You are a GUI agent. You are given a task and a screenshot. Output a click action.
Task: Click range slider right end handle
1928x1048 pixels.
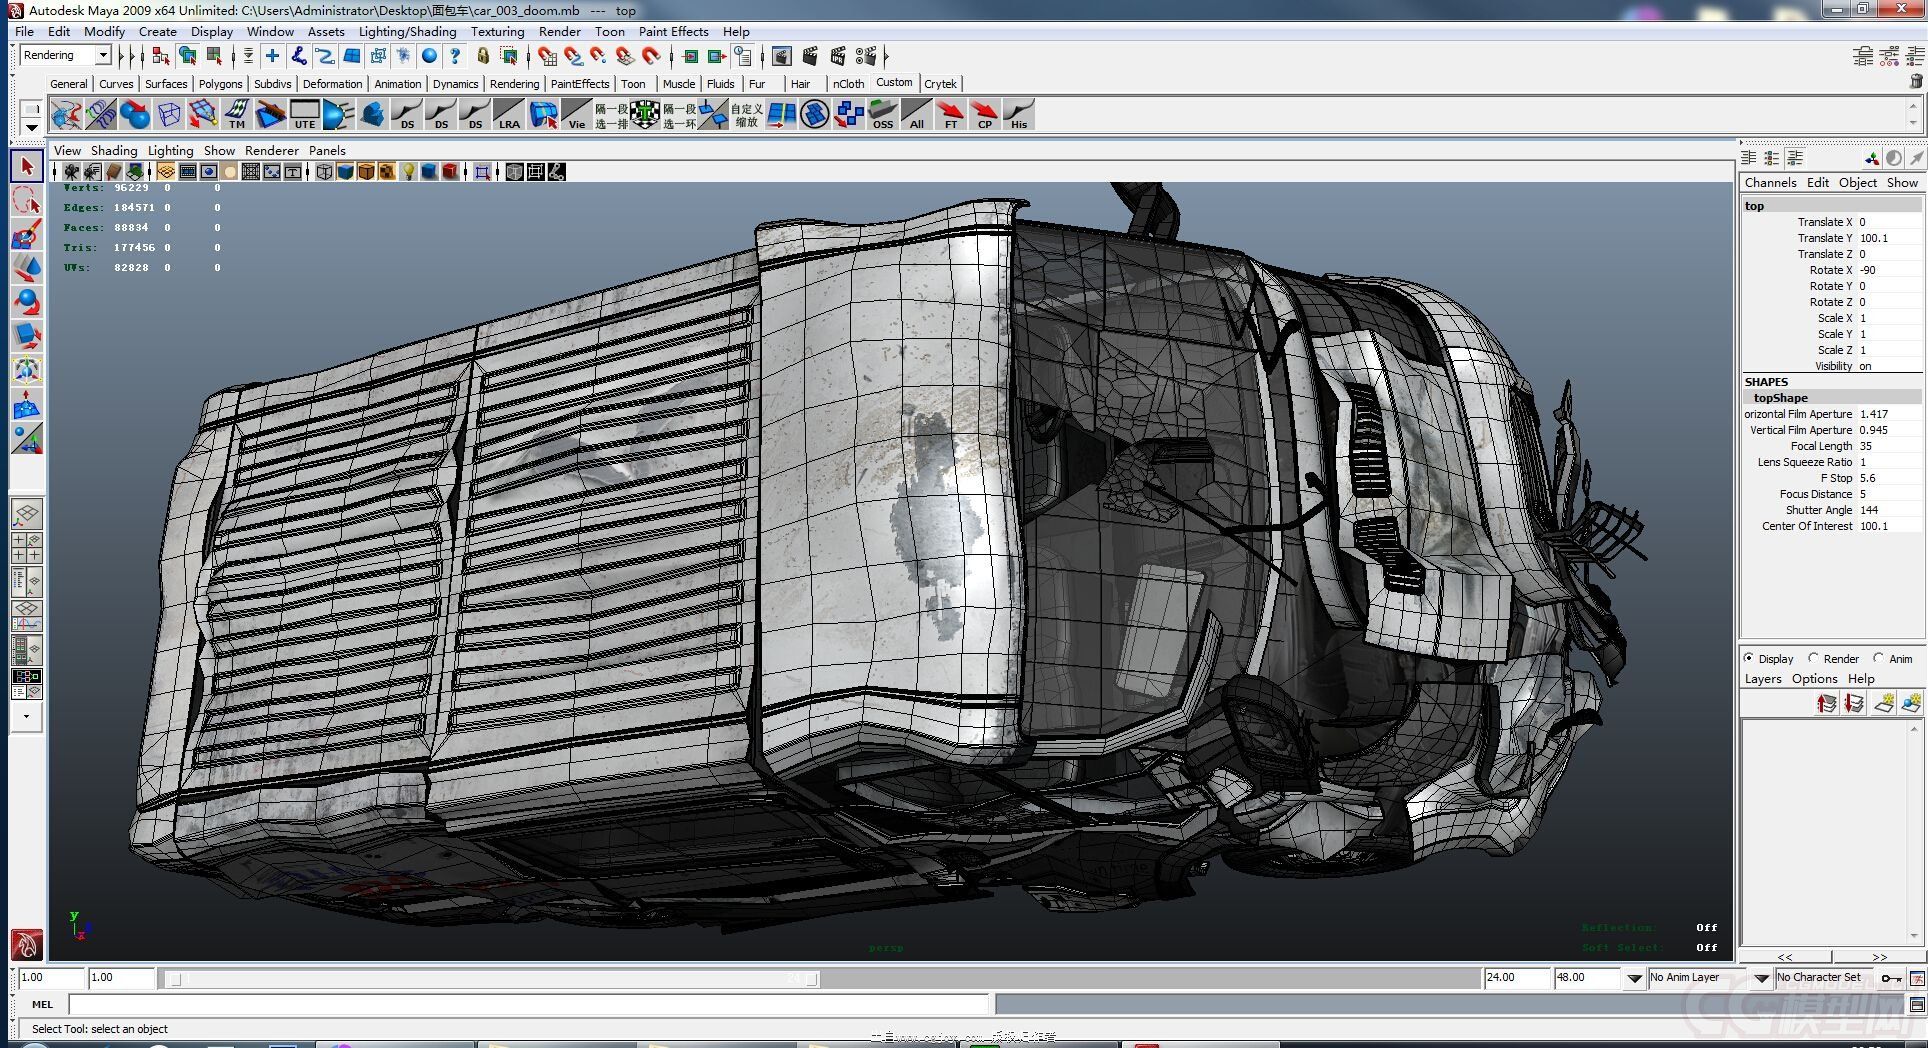pyautogui.click(x=812, y=979)
